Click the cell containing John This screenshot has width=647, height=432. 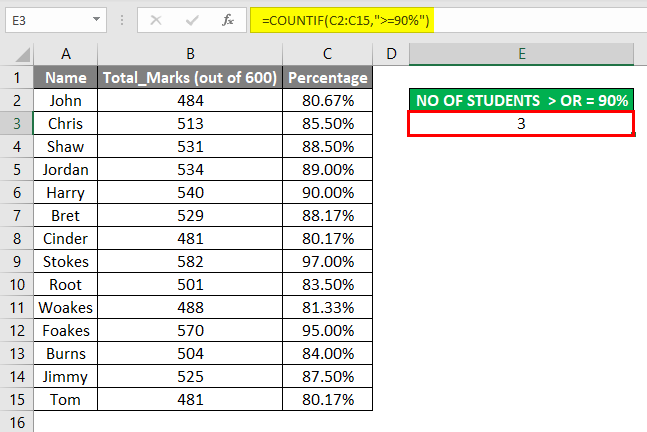pyautogui.click(x=66, y=100)
